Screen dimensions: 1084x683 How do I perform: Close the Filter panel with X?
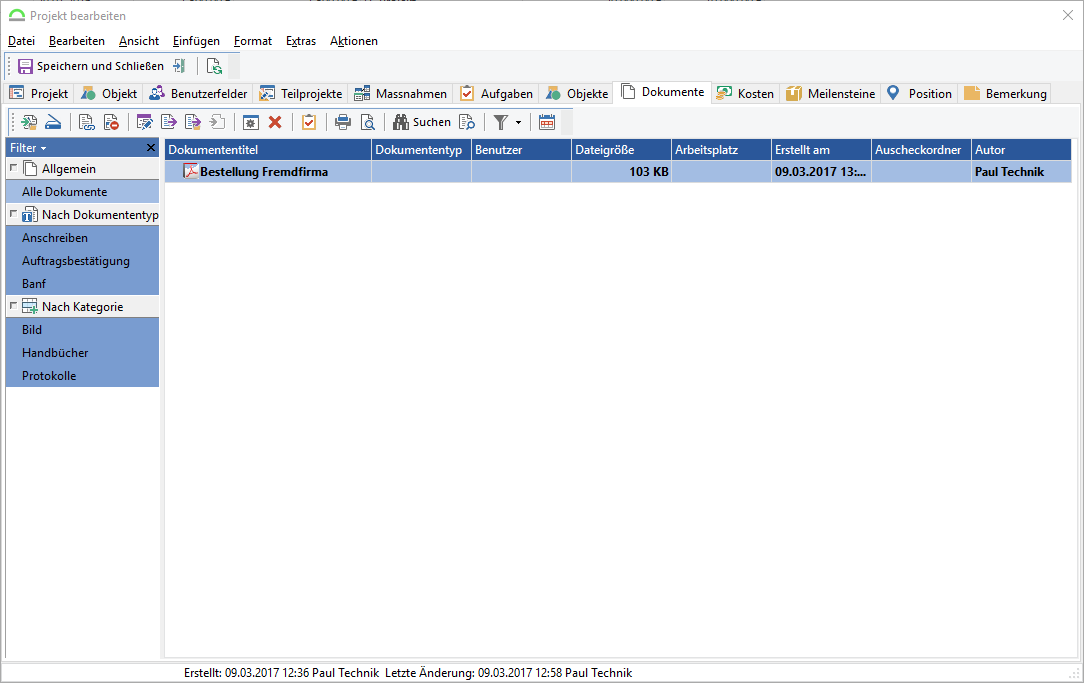(x=151, y=148)
